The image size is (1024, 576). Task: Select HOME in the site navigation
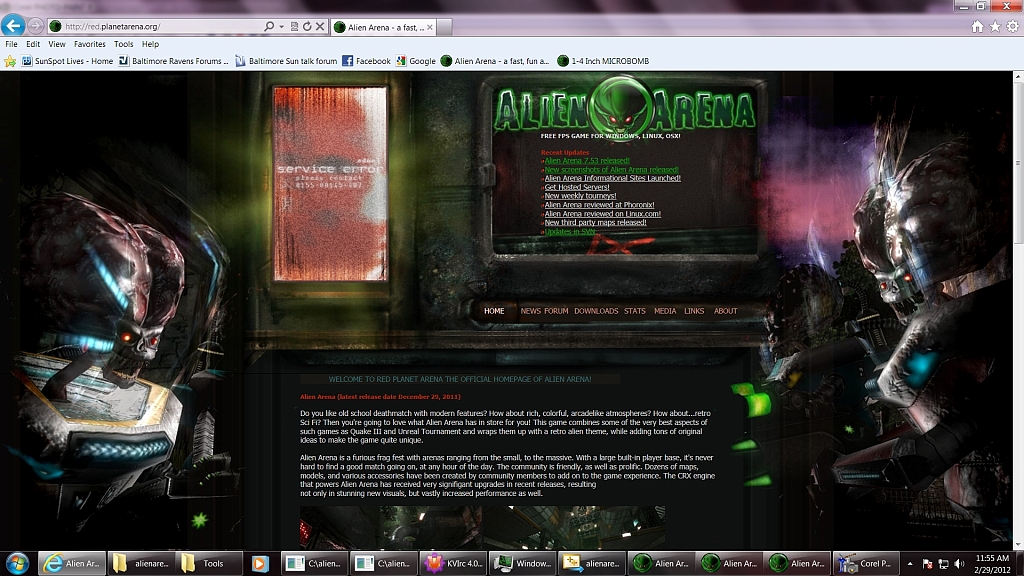(494, 312)
